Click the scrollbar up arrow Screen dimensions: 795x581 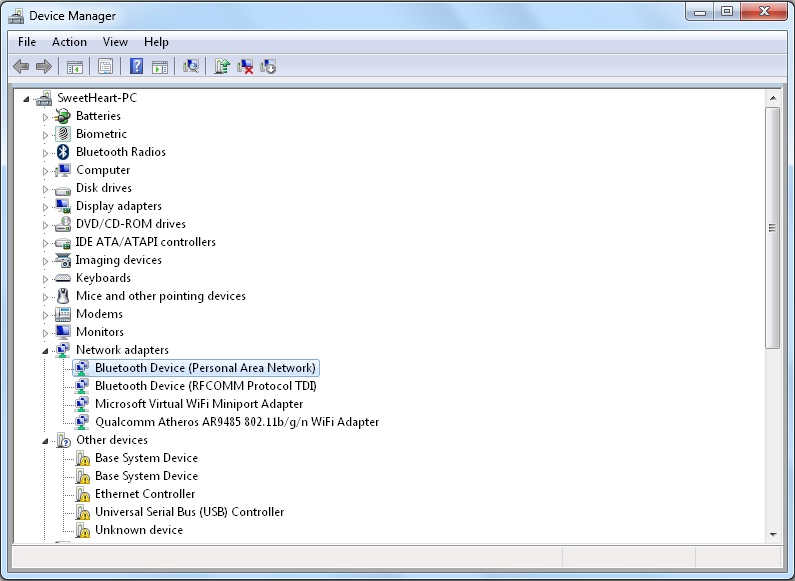tap(773, 98)
